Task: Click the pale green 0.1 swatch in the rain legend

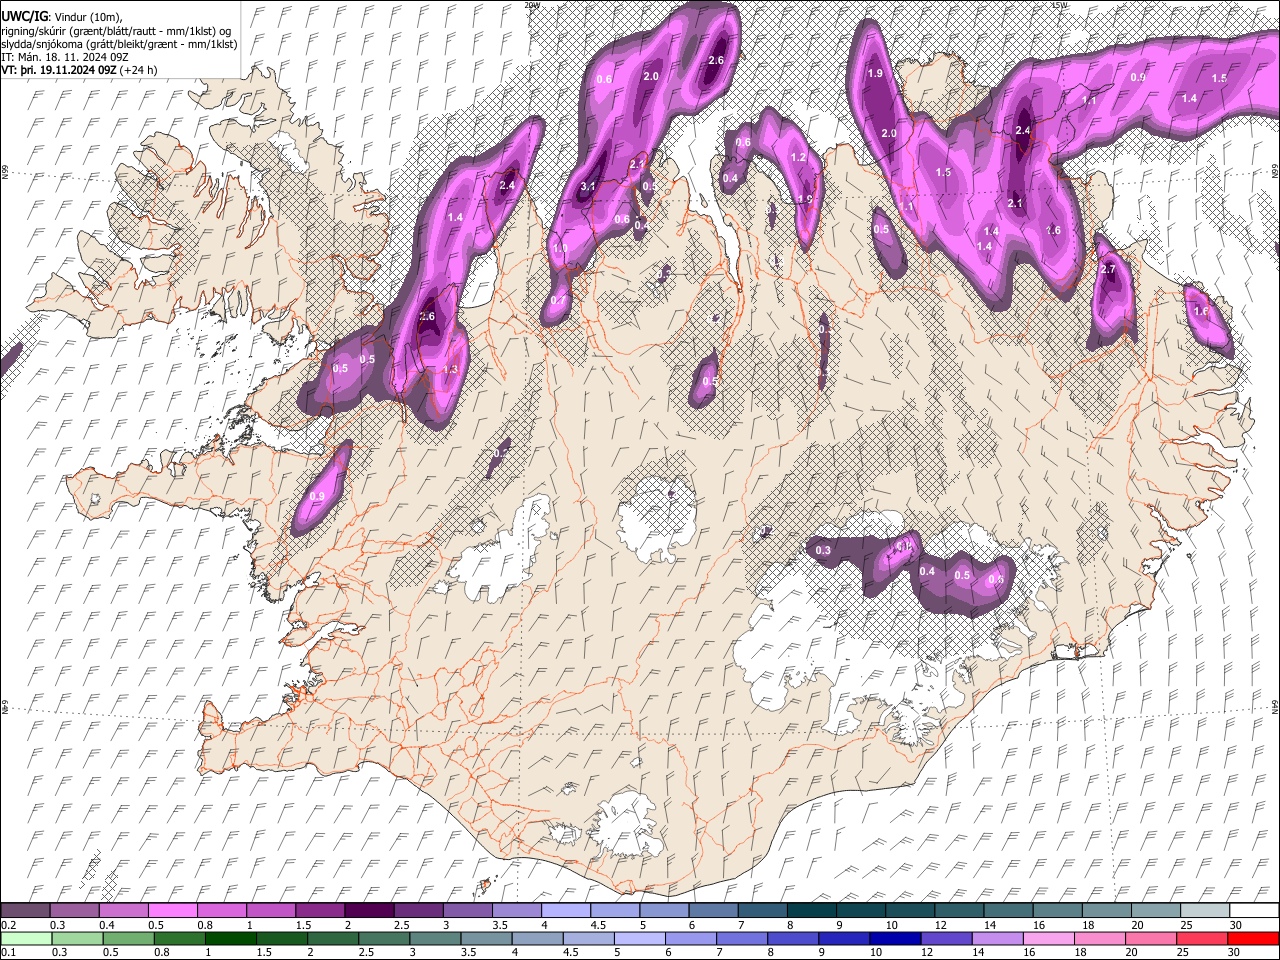Action: click(x=26, y=938)
